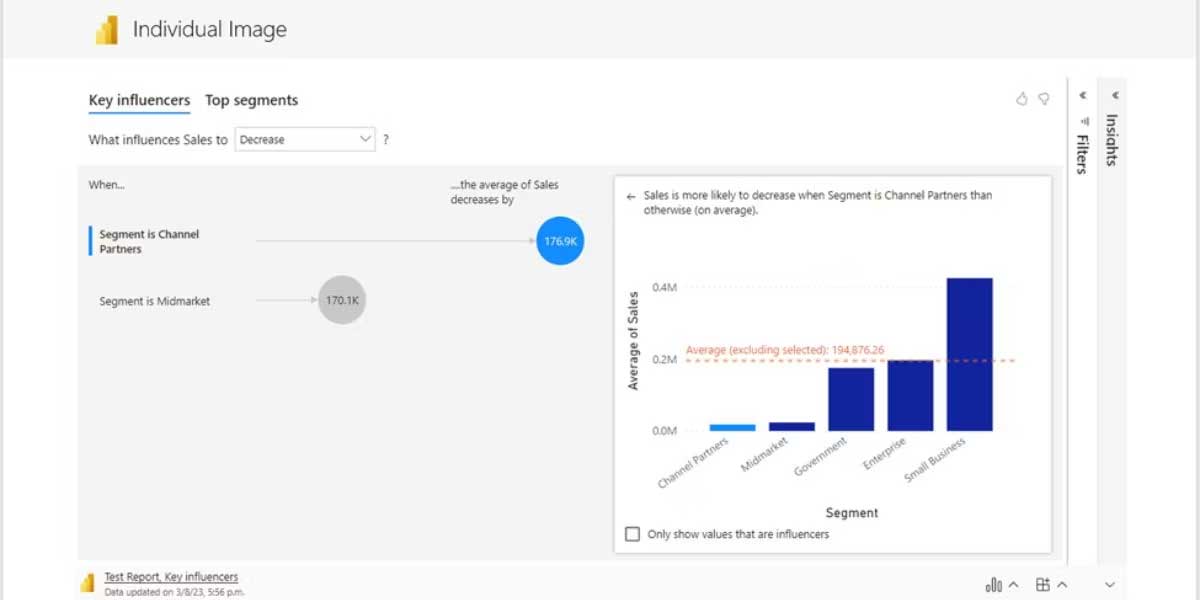Click the Power BI logo in header

107,30
